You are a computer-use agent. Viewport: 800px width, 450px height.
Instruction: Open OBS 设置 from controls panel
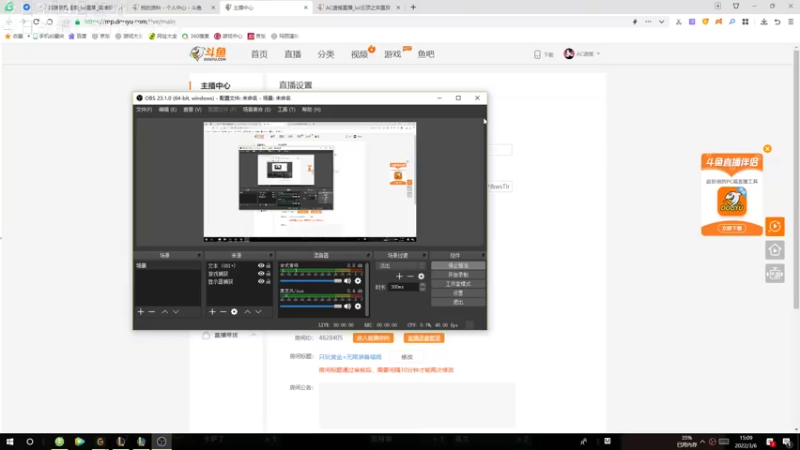[458, 293]
